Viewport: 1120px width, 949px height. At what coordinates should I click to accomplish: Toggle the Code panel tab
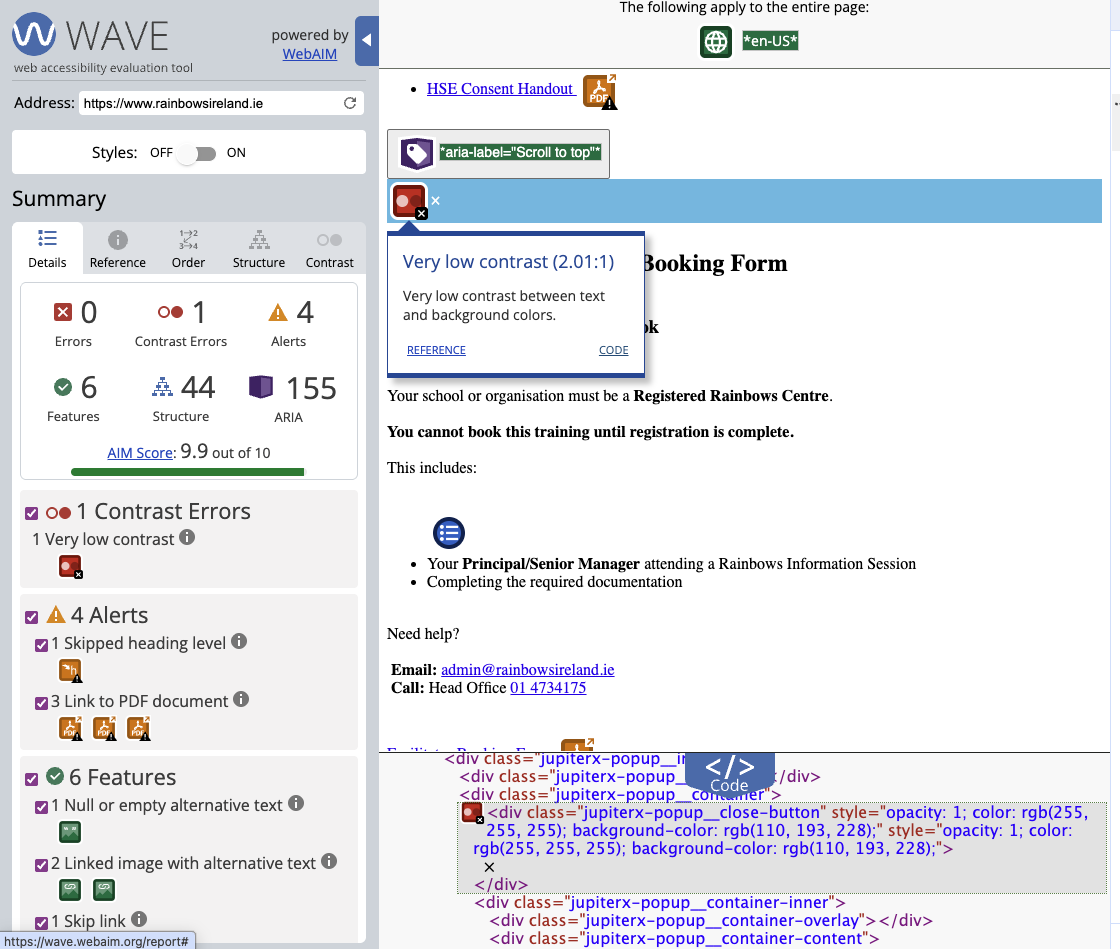[729, 772]
